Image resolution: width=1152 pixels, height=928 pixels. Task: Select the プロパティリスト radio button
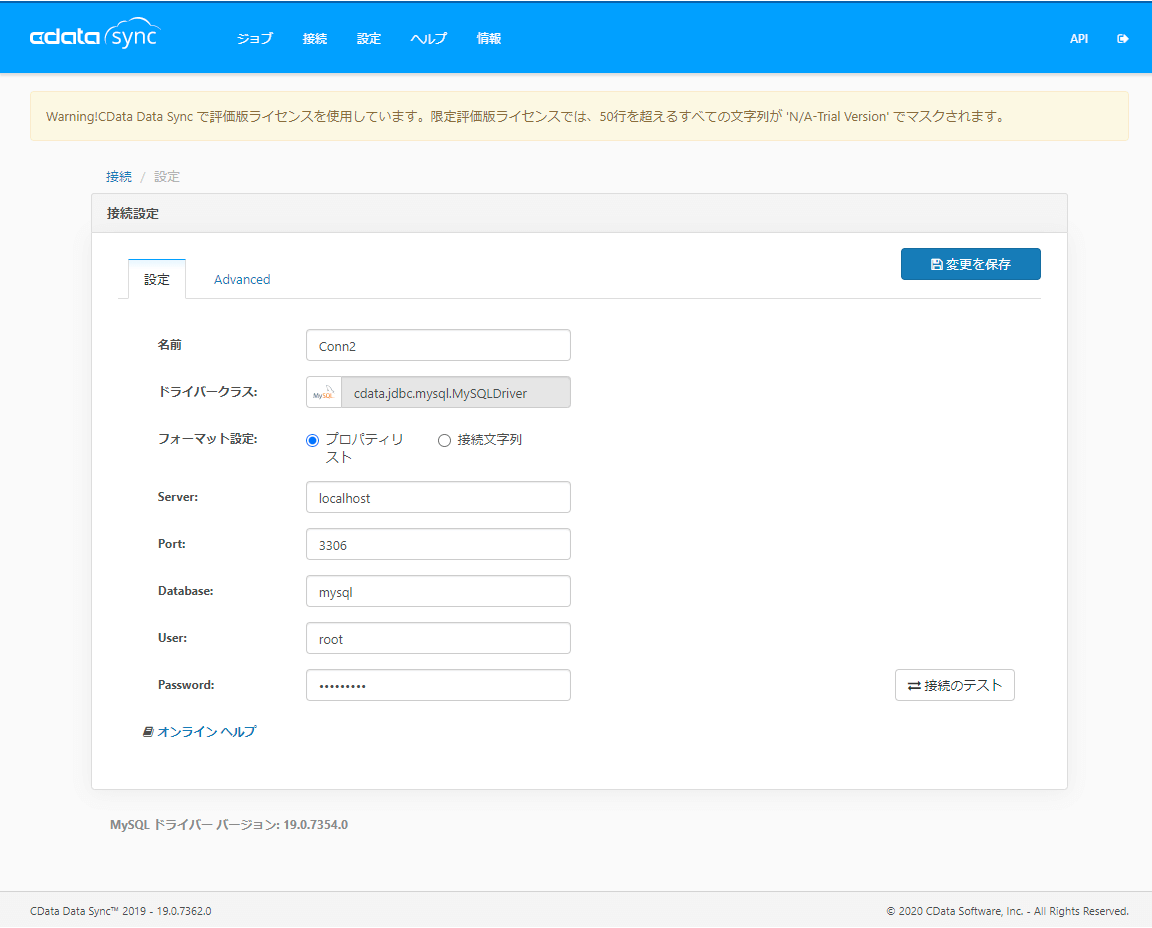[312, 441]
